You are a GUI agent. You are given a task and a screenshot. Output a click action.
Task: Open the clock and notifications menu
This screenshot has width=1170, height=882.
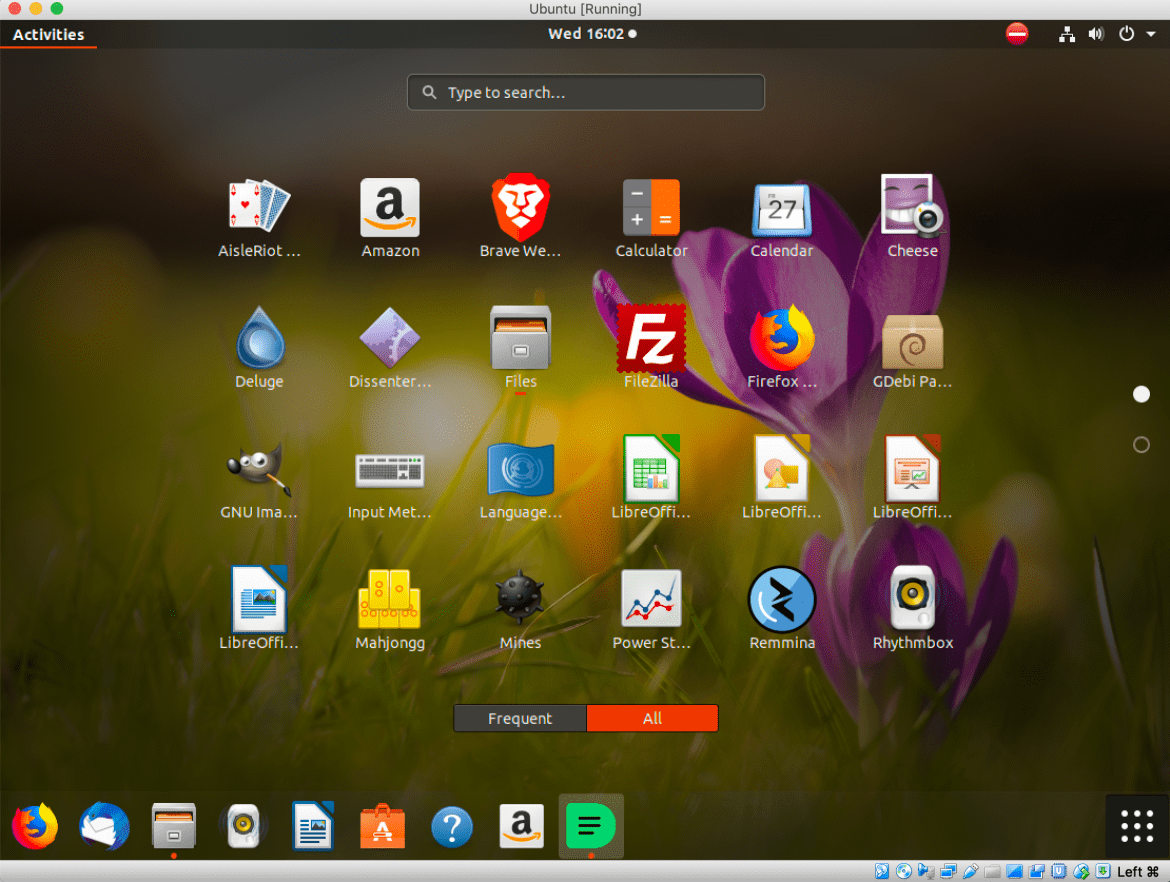(592, 34)
